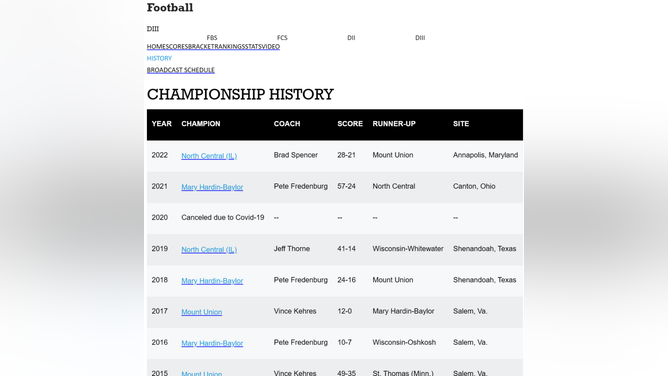
Task: Open the BROADCAST SCHEDULE link
Action: (x=181, y=70)
